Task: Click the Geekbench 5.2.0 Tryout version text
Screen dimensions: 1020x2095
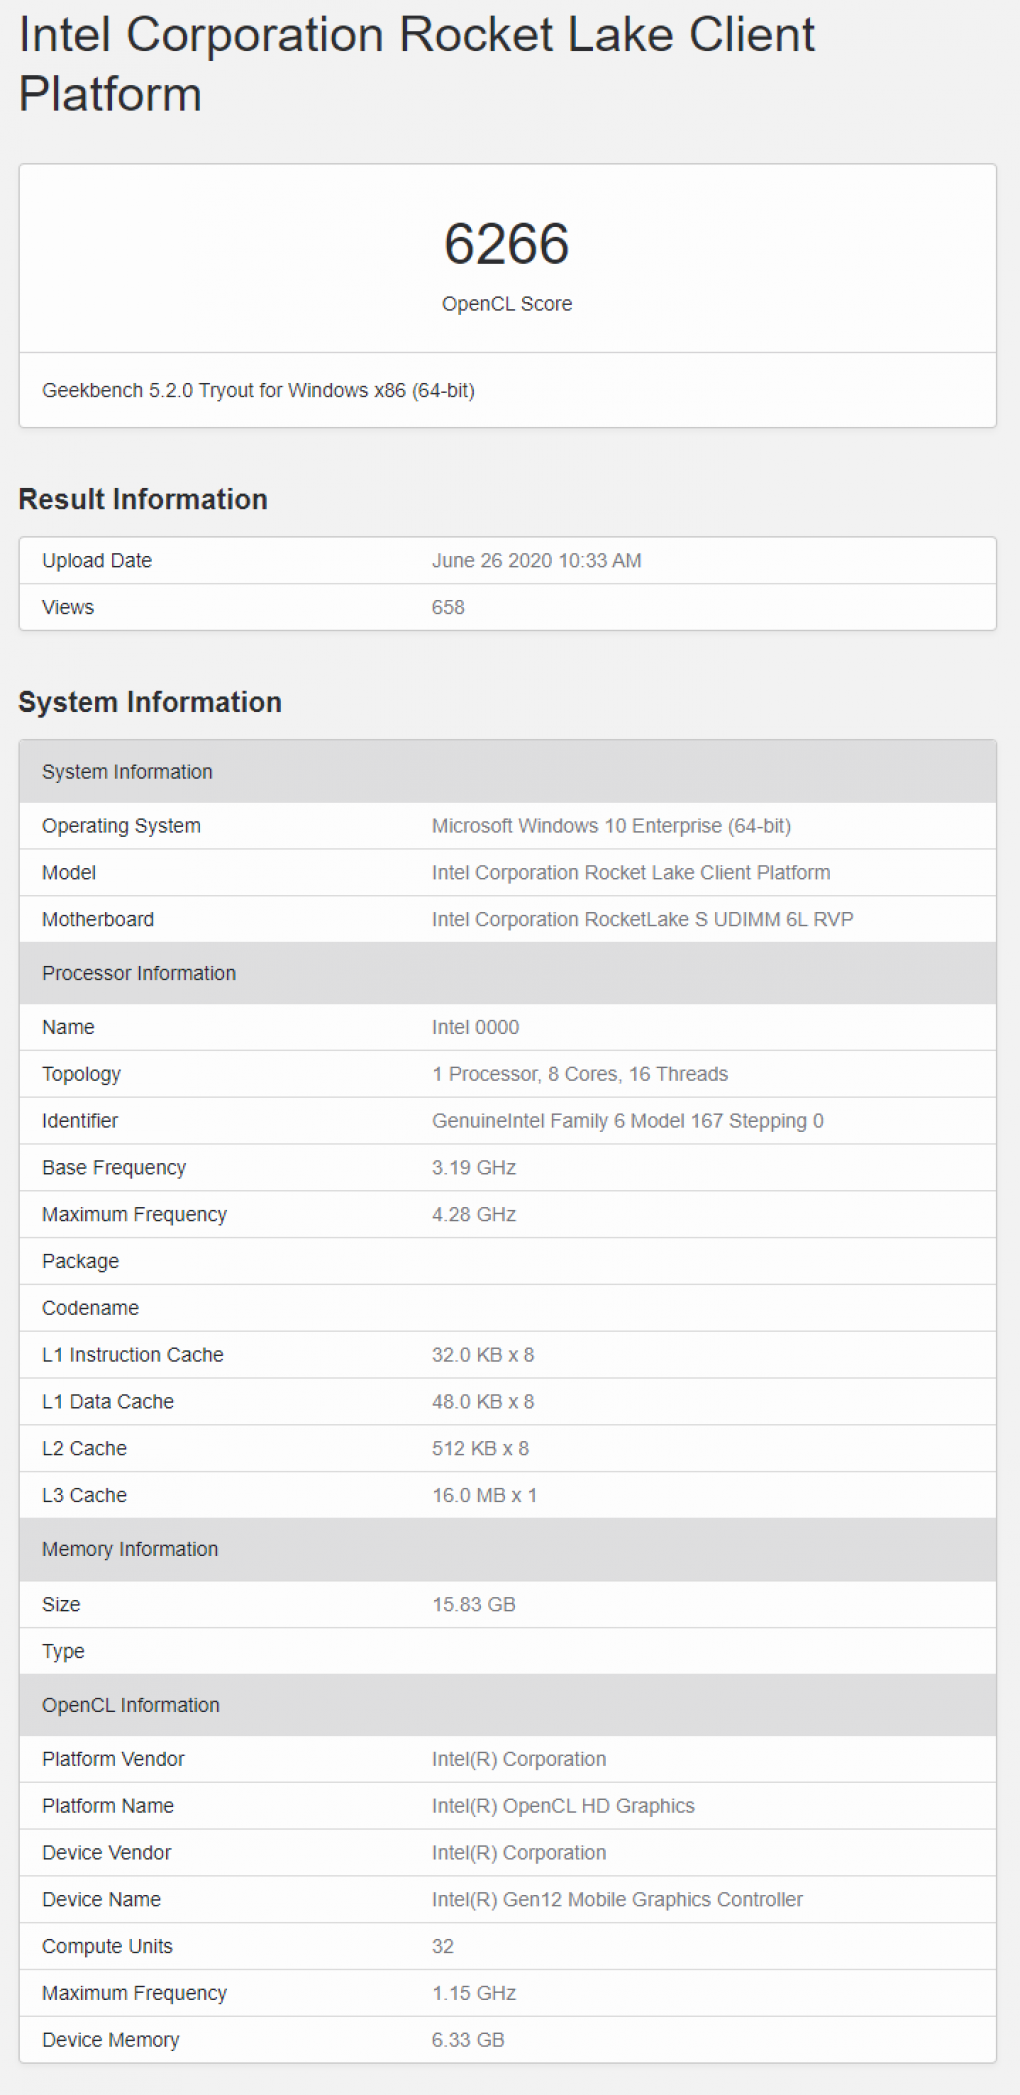Action: tap(258, 390)
